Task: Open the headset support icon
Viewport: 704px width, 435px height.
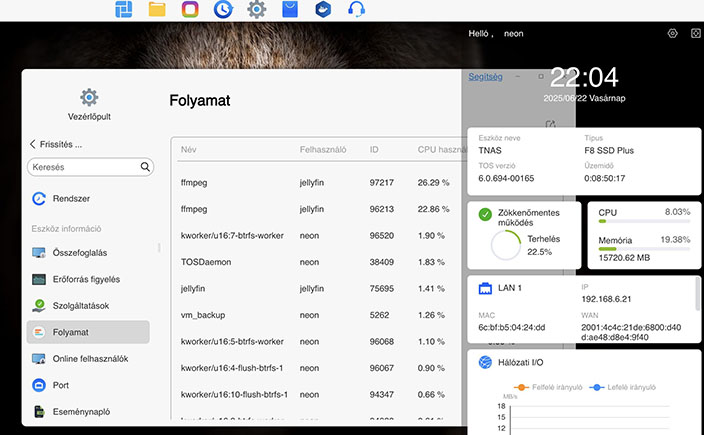Action: pyautogui.click(x=356, y=9)
